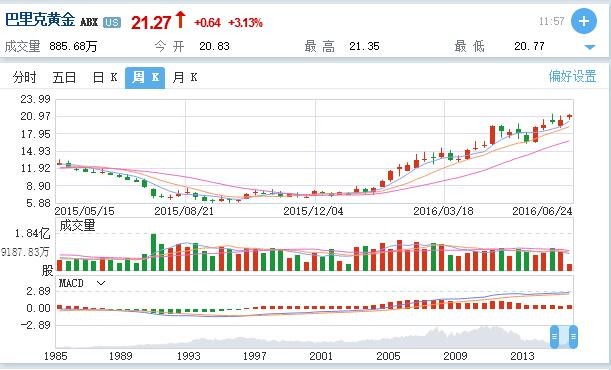Click the blue plus add-to-watchlist button

tap(583, 21)
